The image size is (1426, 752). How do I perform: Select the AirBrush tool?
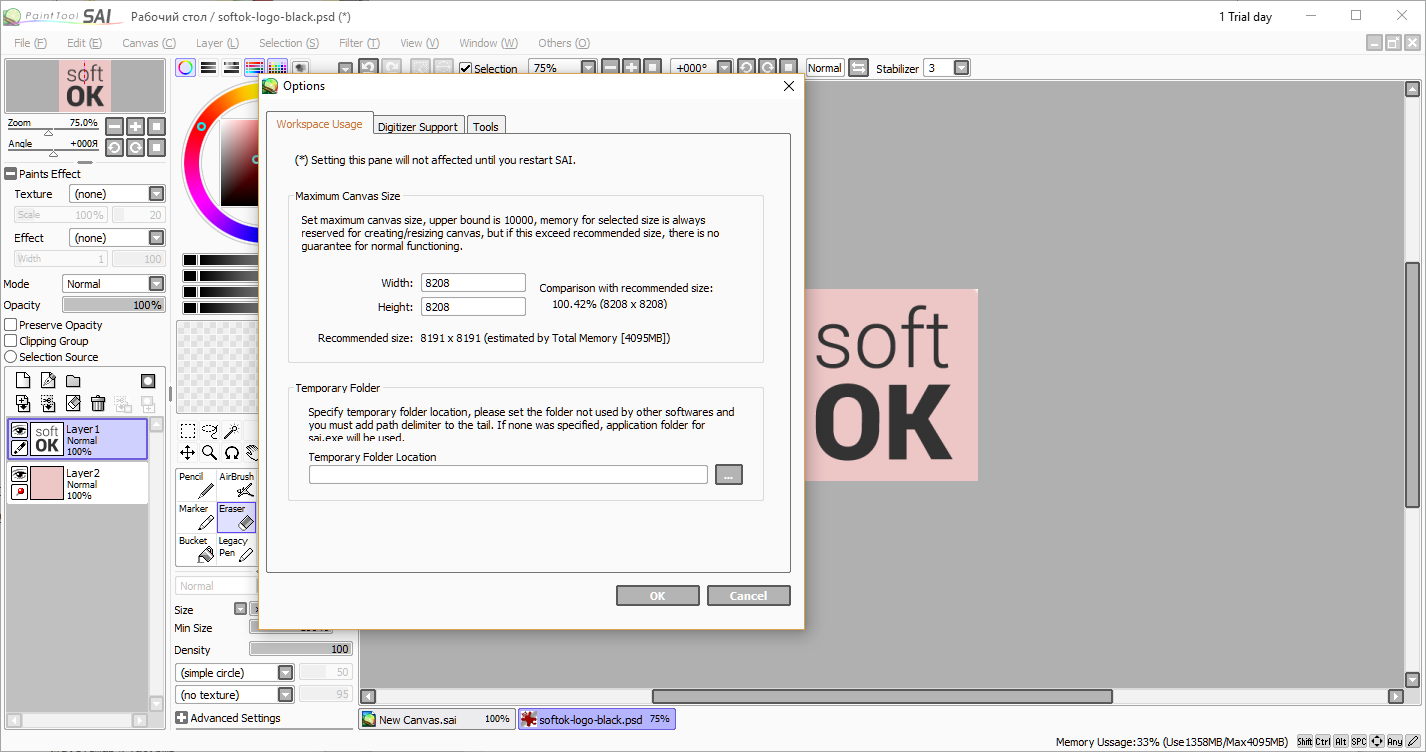click(237, 485)
